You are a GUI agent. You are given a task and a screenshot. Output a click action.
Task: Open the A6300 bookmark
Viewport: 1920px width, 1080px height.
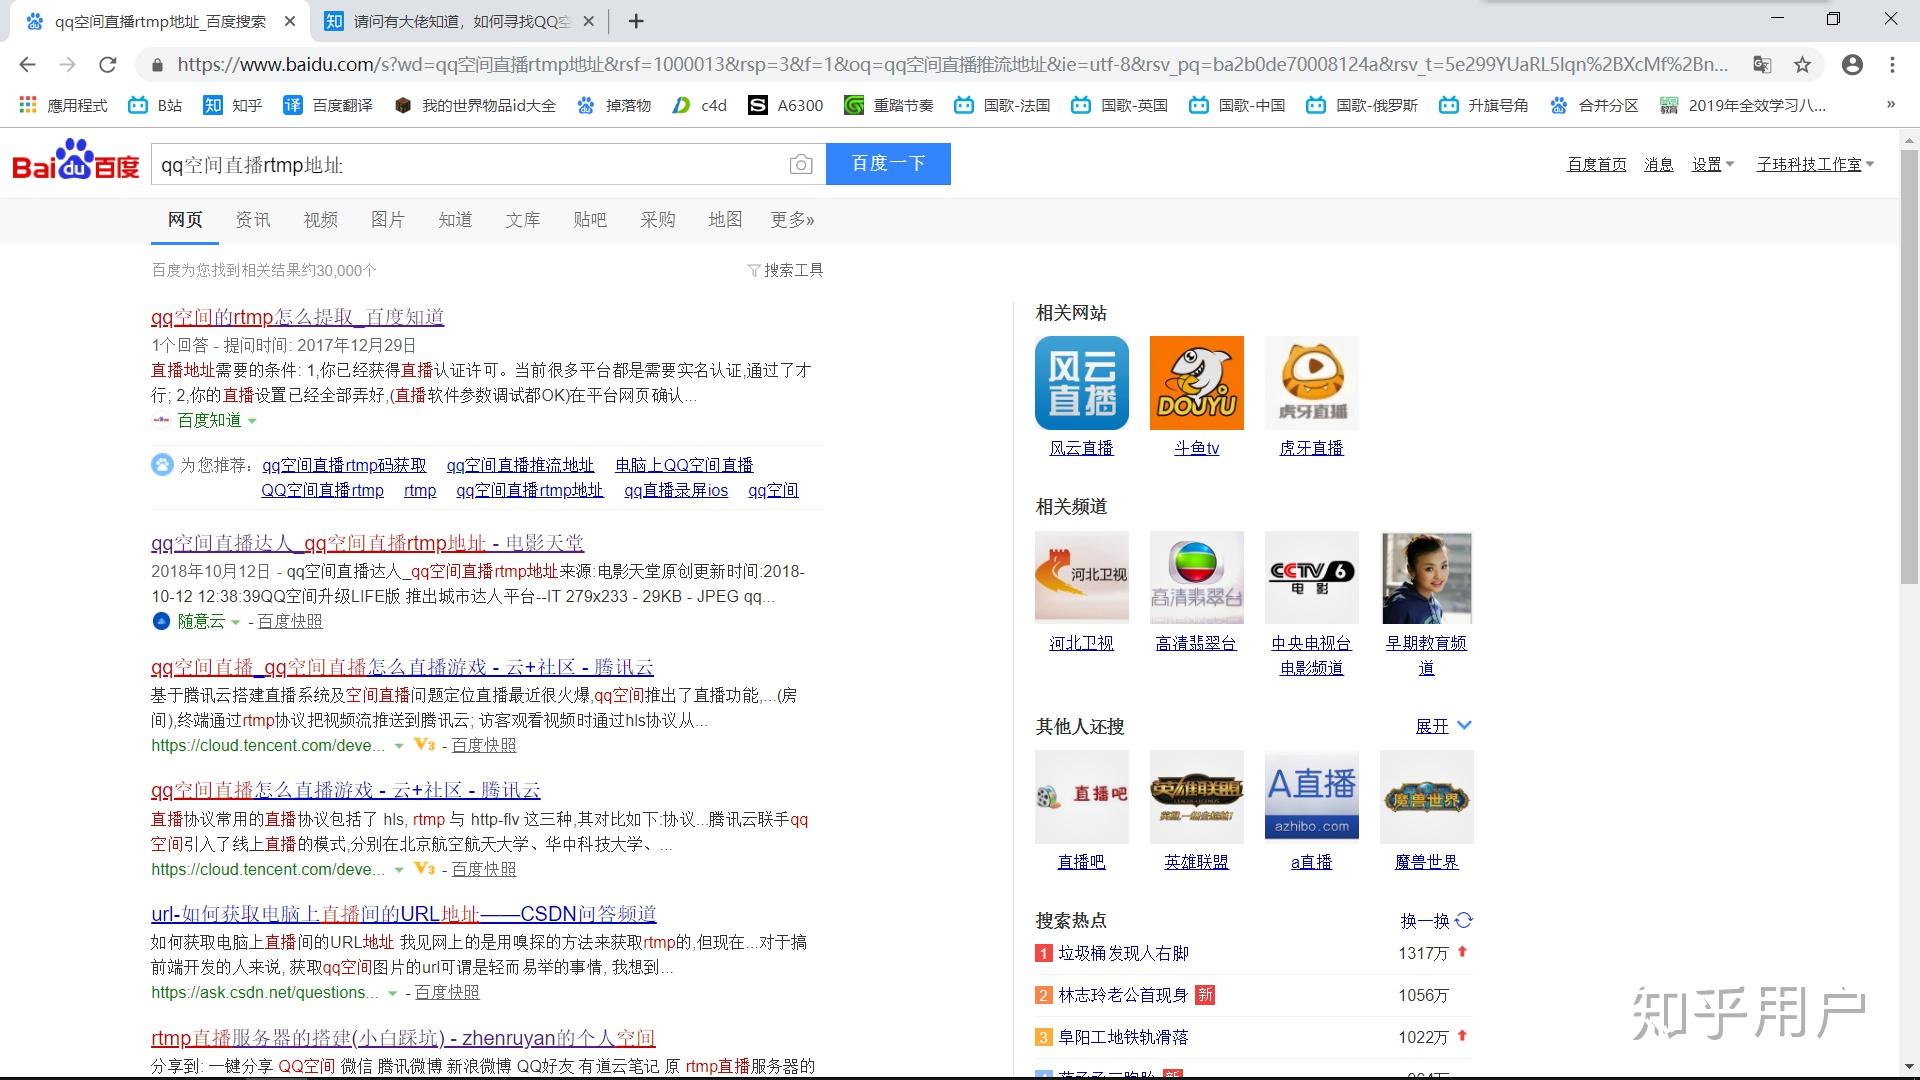tap(786, 105)
